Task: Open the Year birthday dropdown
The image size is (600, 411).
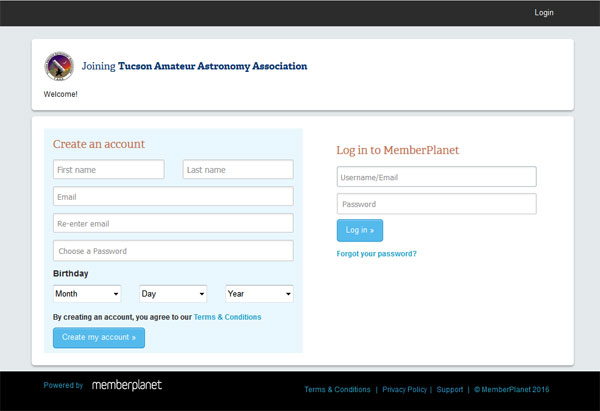Action: click(259, 294)
